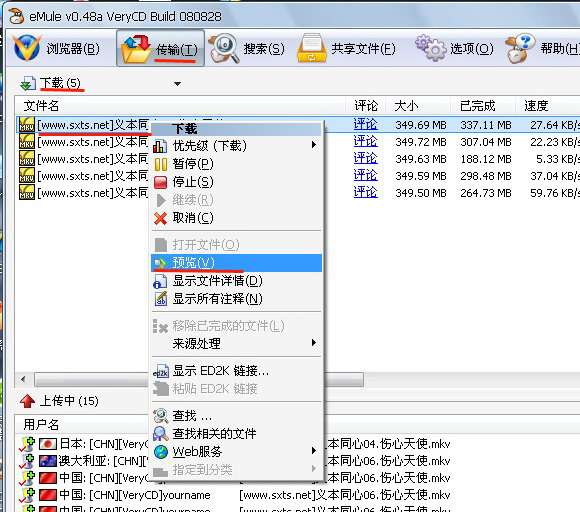Image resolution: width=580 pixels, height=512 pixels.
Task: Open the 帮助(H) help button
Action: point(542,48)
